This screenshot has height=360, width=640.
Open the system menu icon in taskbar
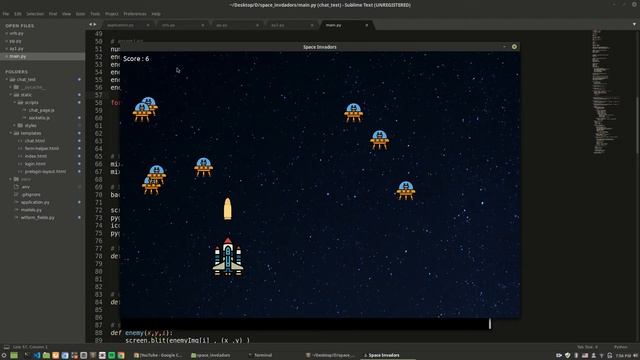coord(4,356)
